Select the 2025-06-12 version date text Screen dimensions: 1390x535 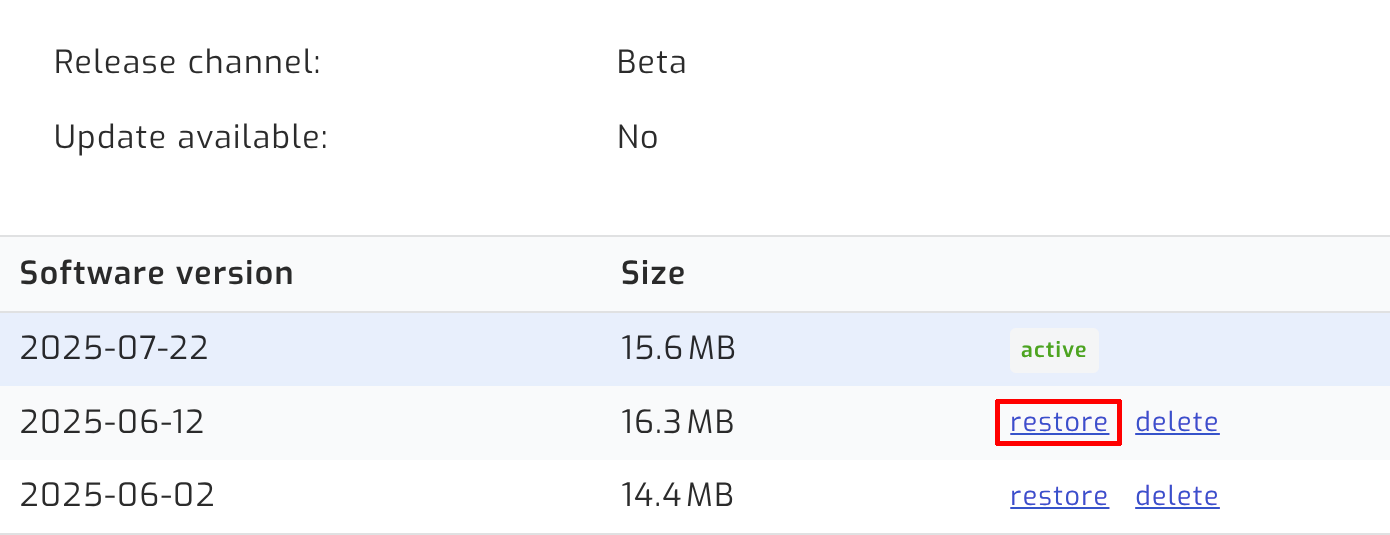point(112,422)
